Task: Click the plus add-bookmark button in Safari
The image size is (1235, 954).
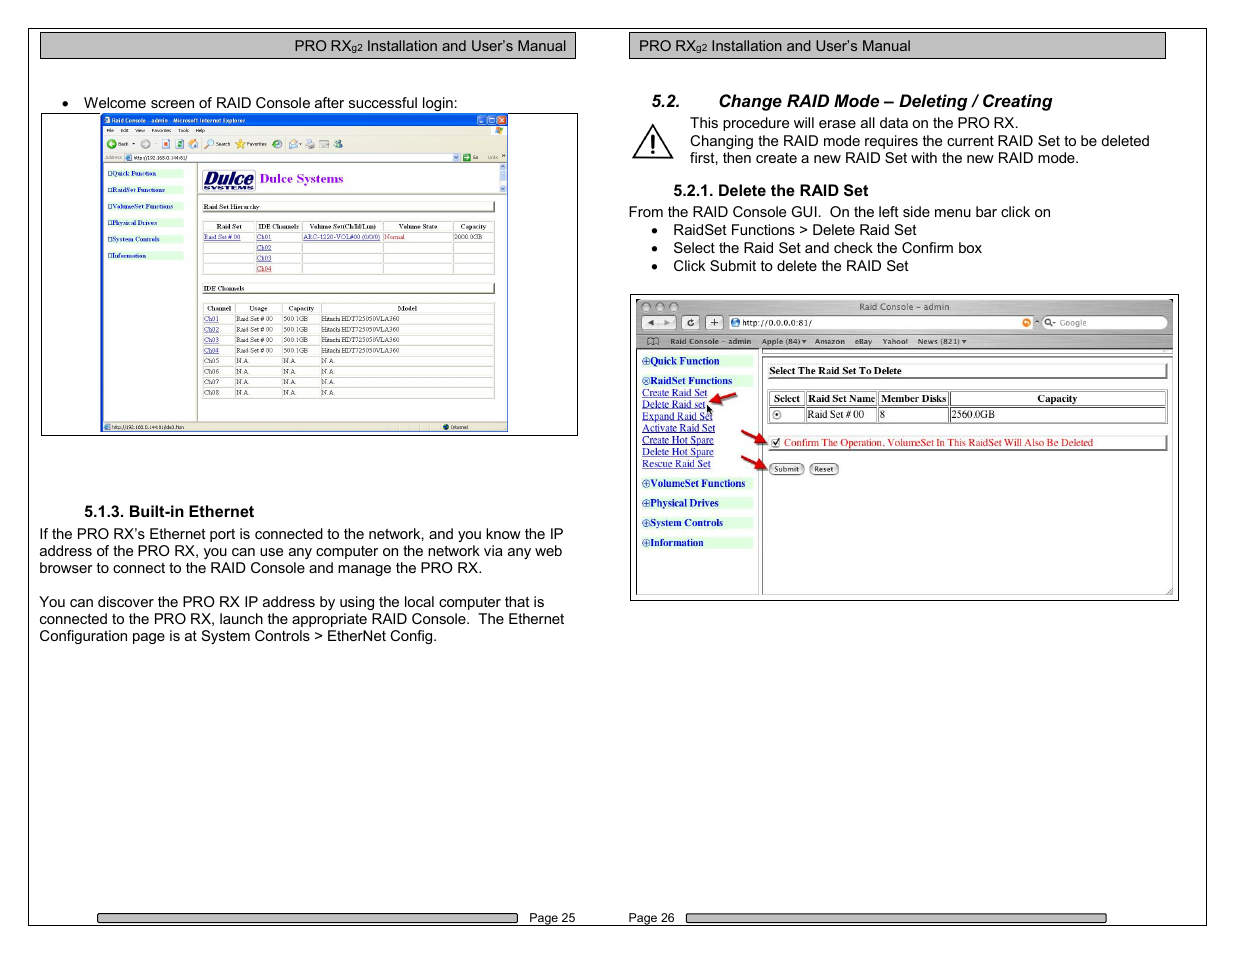Action: pos(714,323)
